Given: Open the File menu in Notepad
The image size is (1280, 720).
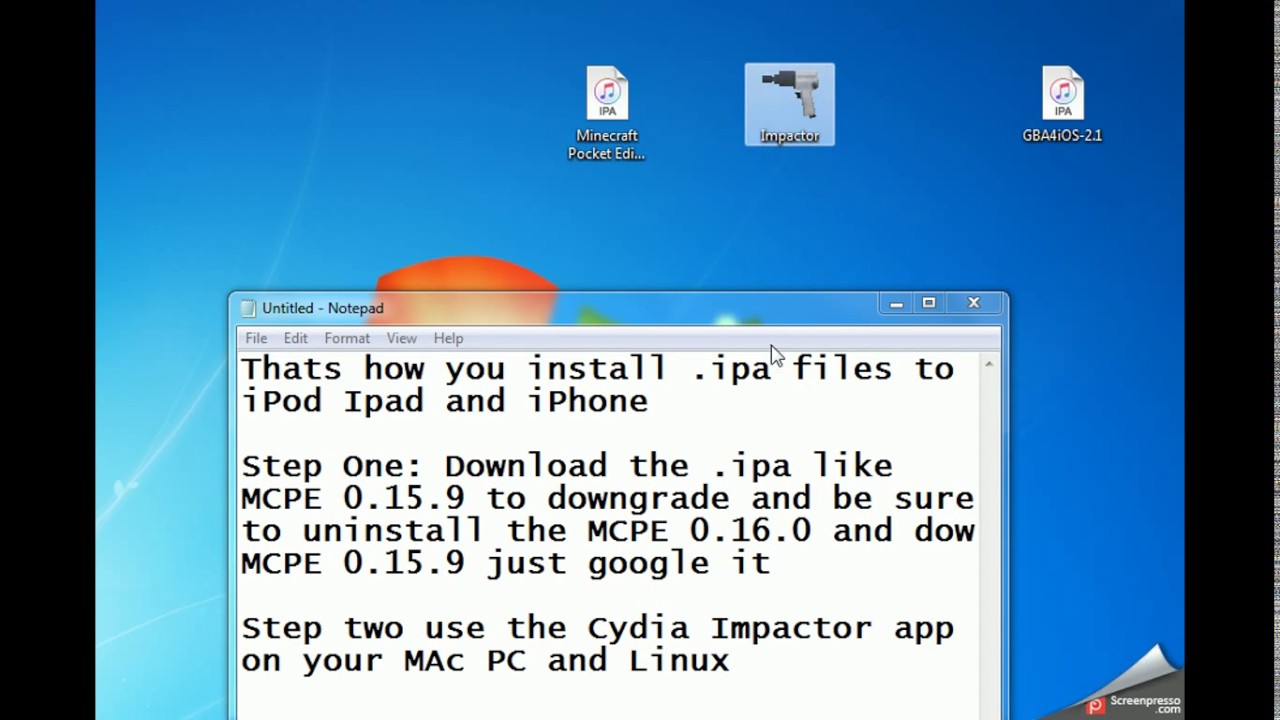Looking at the screenshot, I should [256, 338].
